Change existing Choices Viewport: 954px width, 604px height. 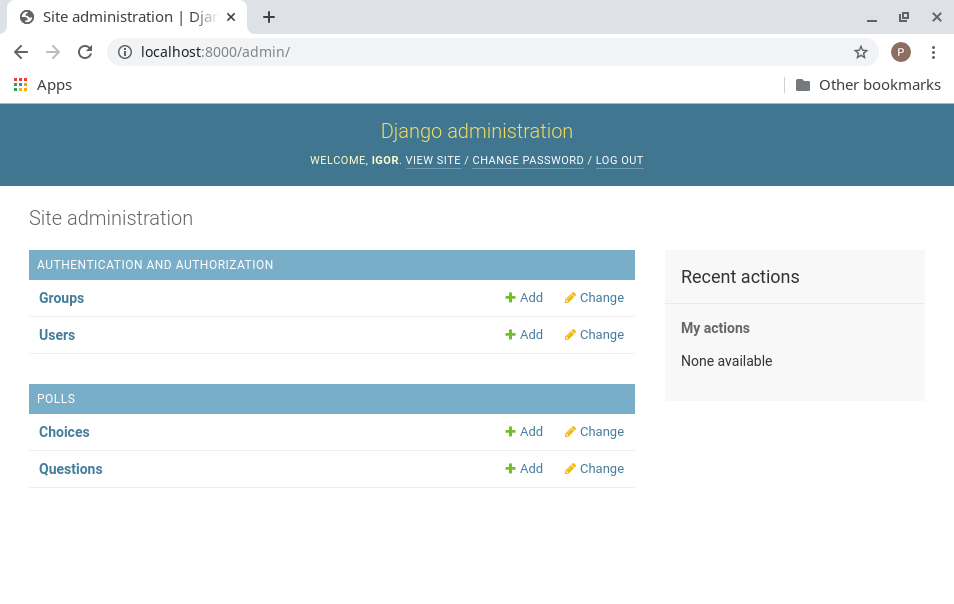[594, 432]
